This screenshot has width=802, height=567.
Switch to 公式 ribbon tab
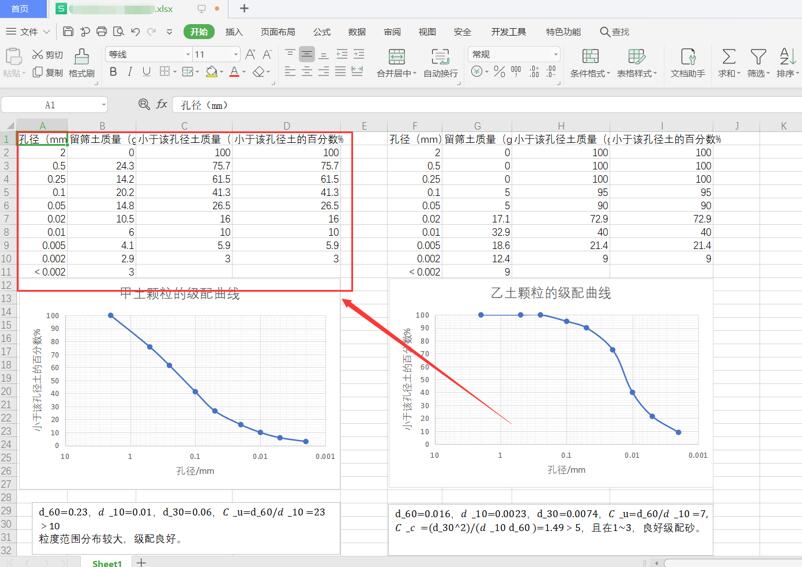pos(322,32)
